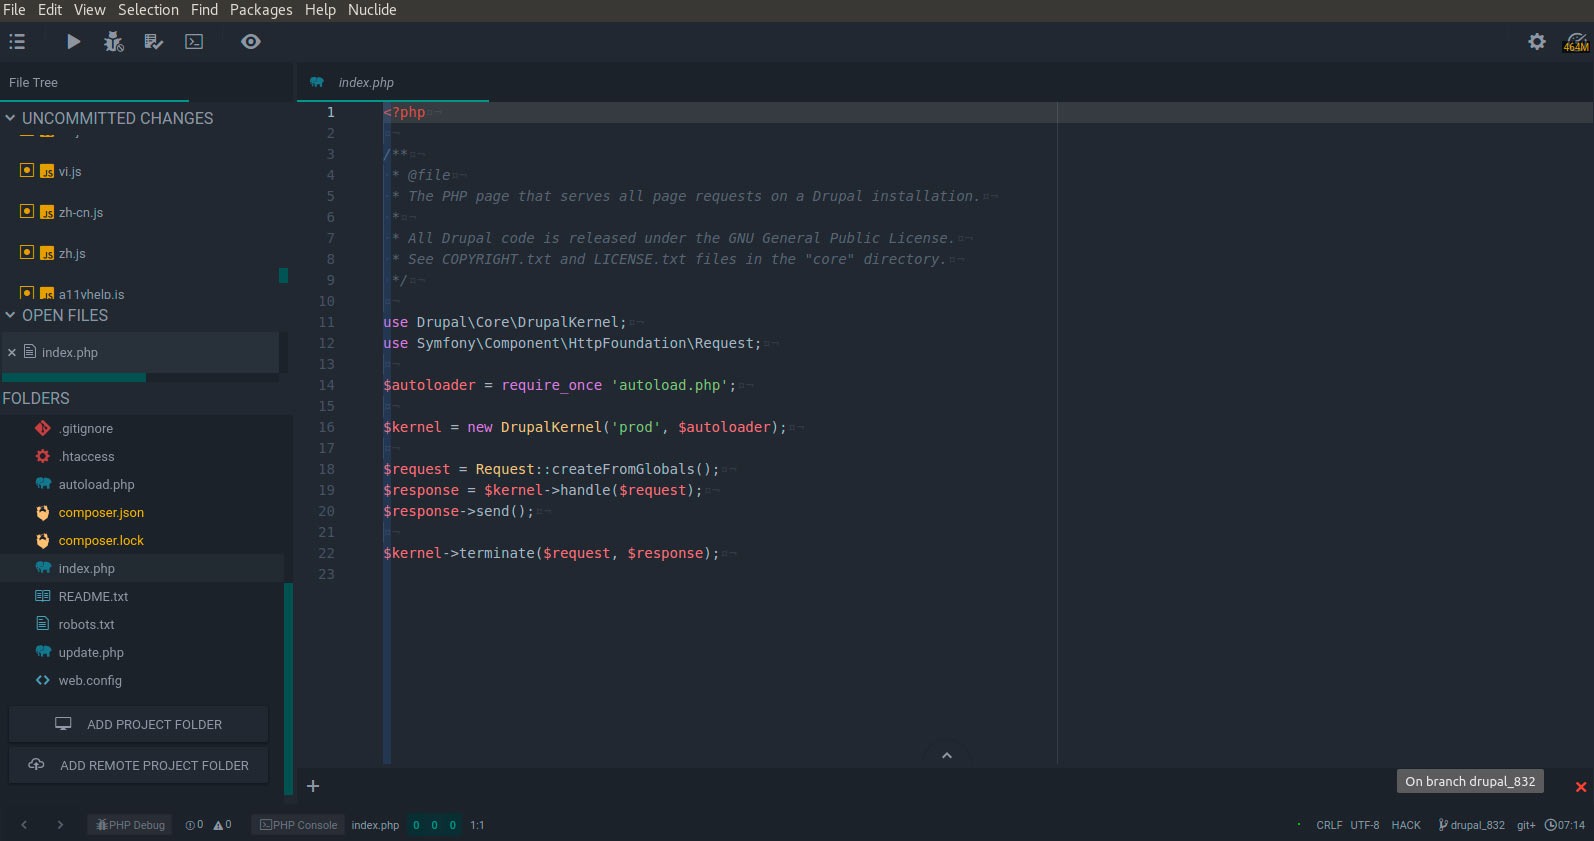Select the index.php editor tab
Image resolution: width=1594 pixels, height=841 pixels.
392,83
